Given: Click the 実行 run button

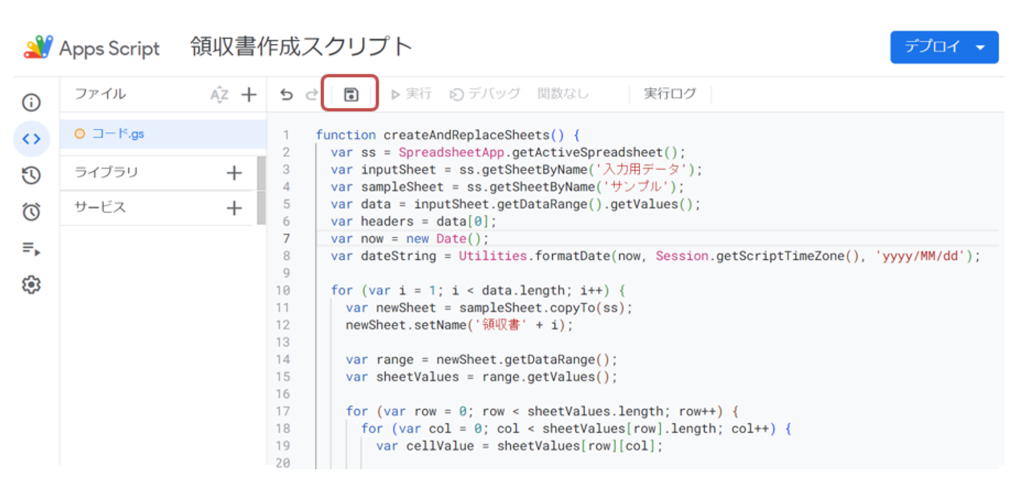Looking at the screenshot, I should point(411,94).
